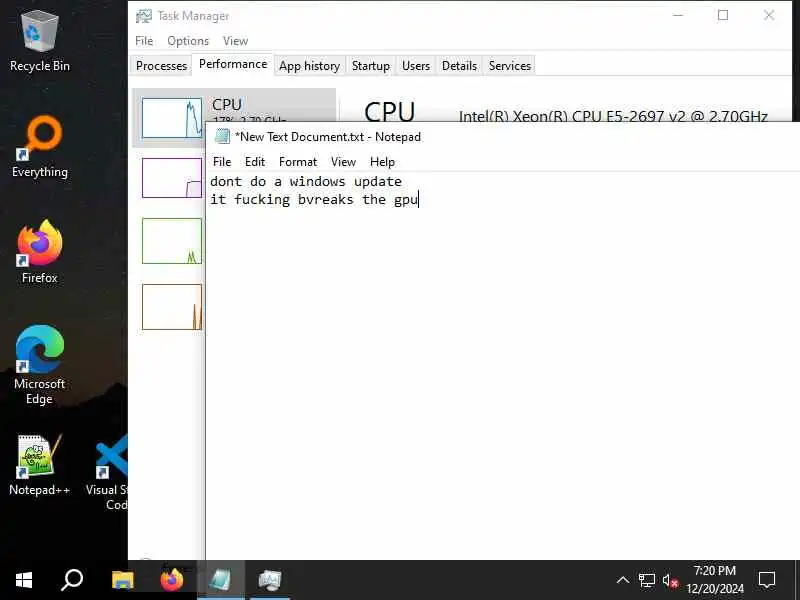Open Notepad View menu

[x=343, y=162]
